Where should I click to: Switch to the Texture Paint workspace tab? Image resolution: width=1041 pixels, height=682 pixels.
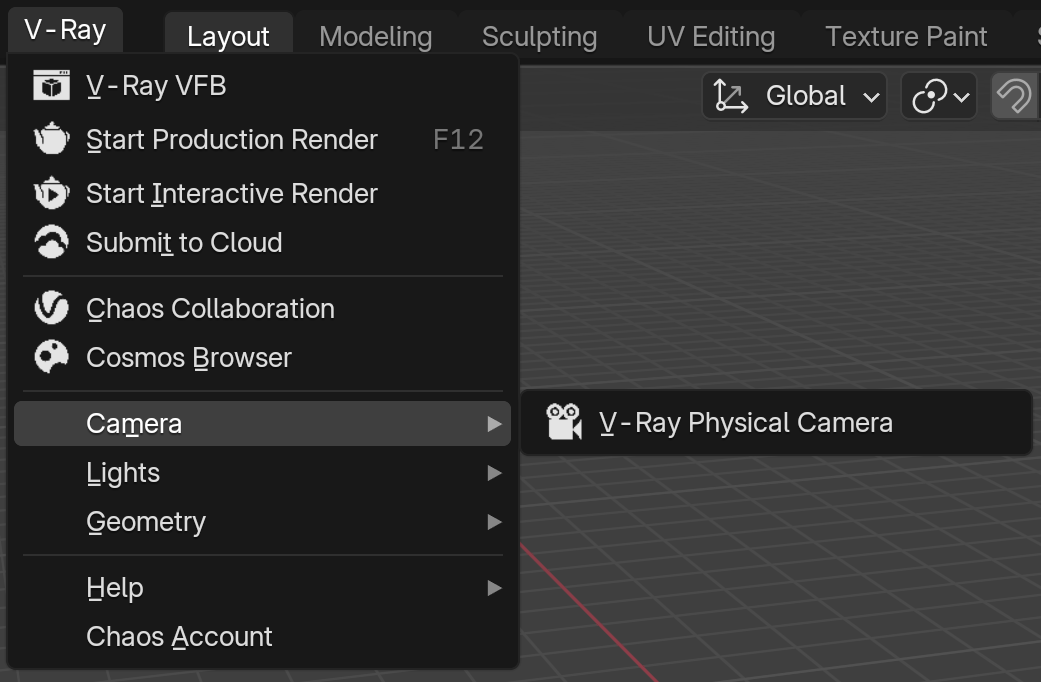(906, 37)
